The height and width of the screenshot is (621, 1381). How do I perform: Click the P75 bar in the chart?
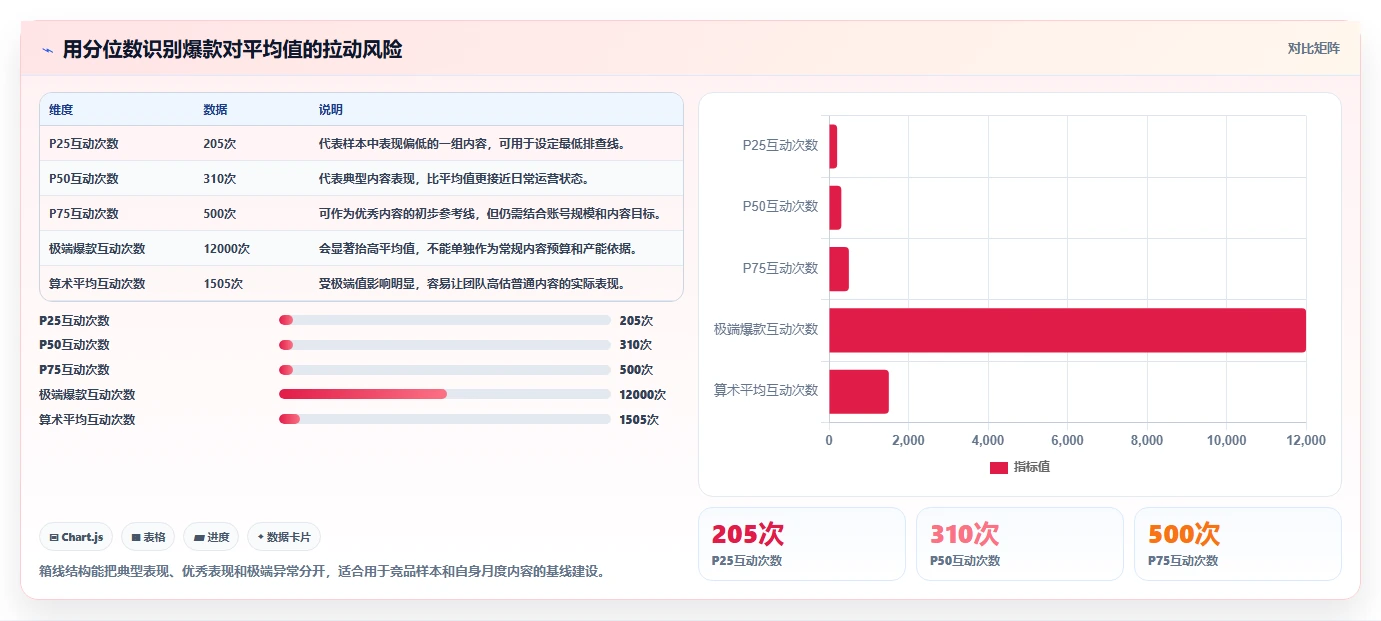pos(839,269)
